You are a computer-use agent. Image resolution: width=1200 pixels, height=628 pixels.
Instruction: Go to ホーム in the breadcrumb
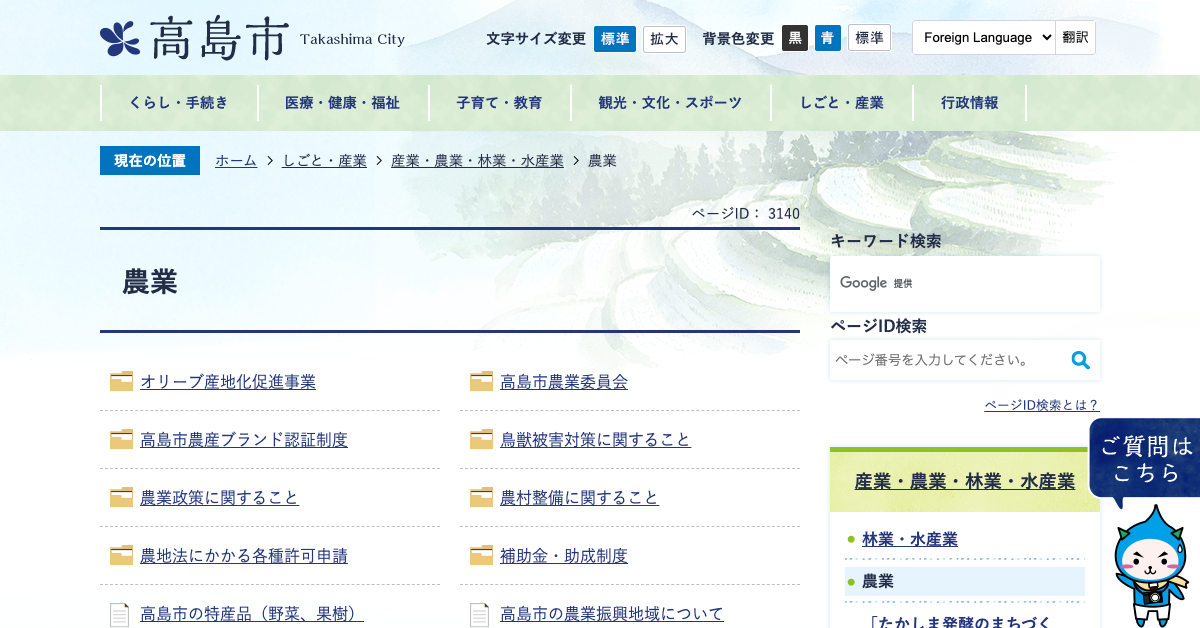tap(236, 161)
